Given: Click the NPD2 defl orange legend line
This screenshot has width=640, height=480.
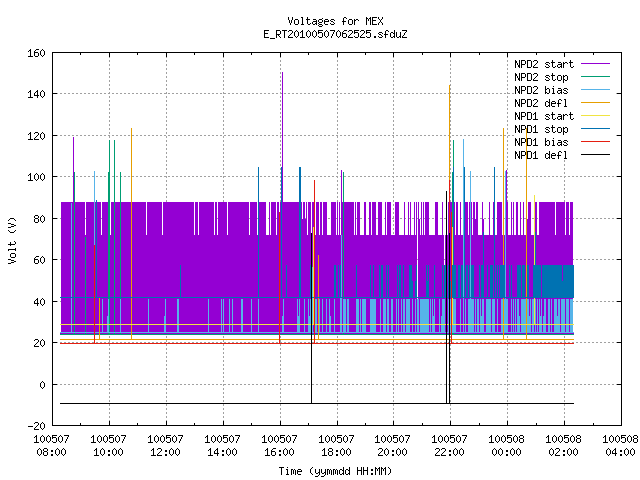Looking at the screenshot, I should pyautogui.click(x=595, y=103).
